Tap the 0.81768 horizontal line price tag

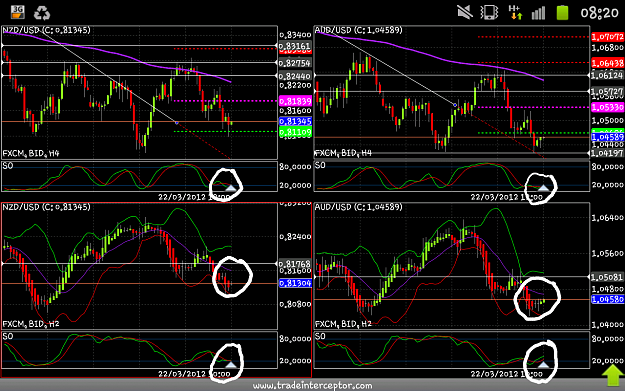pyautogui.click(x=295, y=264)
